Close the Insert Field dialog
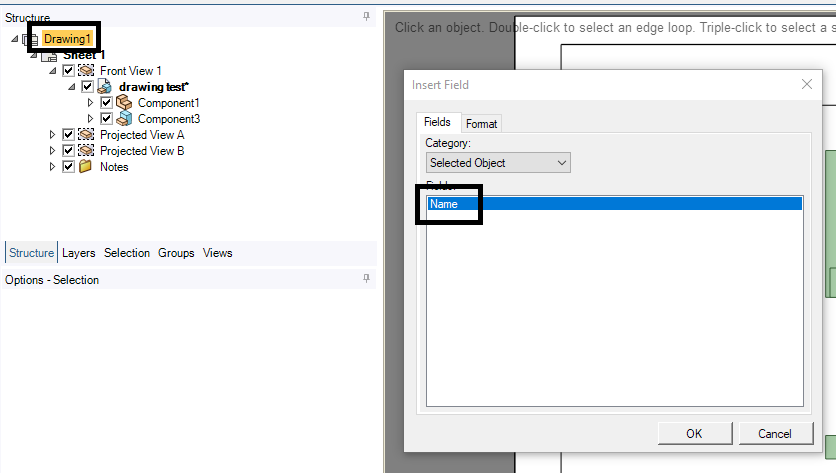The width and height of the screenshot is (836, 473). [x=807, y=84]
